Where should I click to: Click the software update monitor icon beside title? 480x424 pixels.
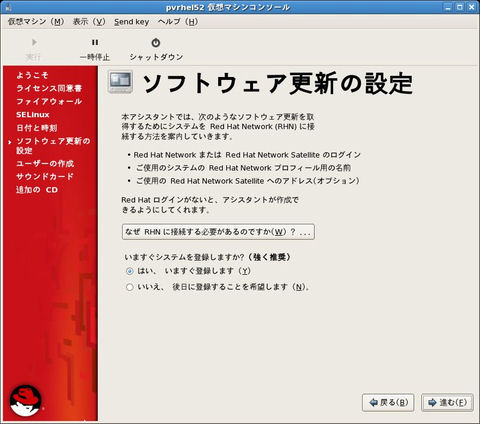pos(120,82)
